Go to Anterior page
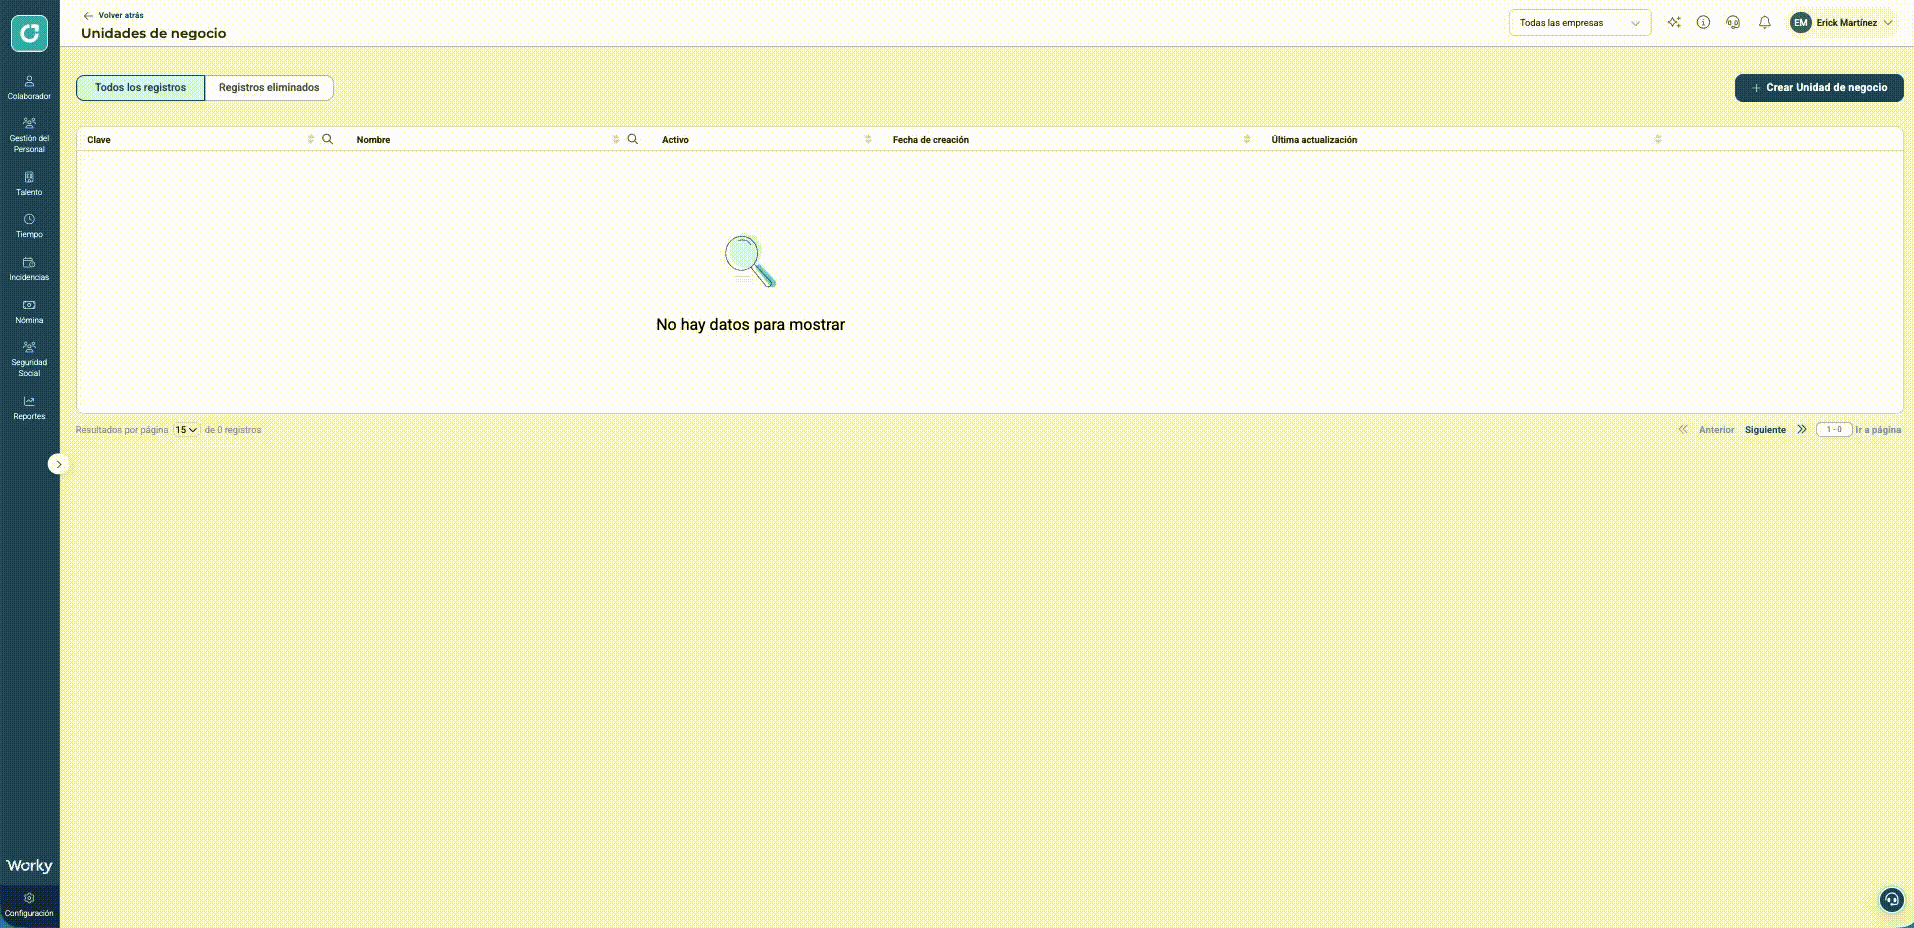1914x928 pixels. coord(1716,430)
